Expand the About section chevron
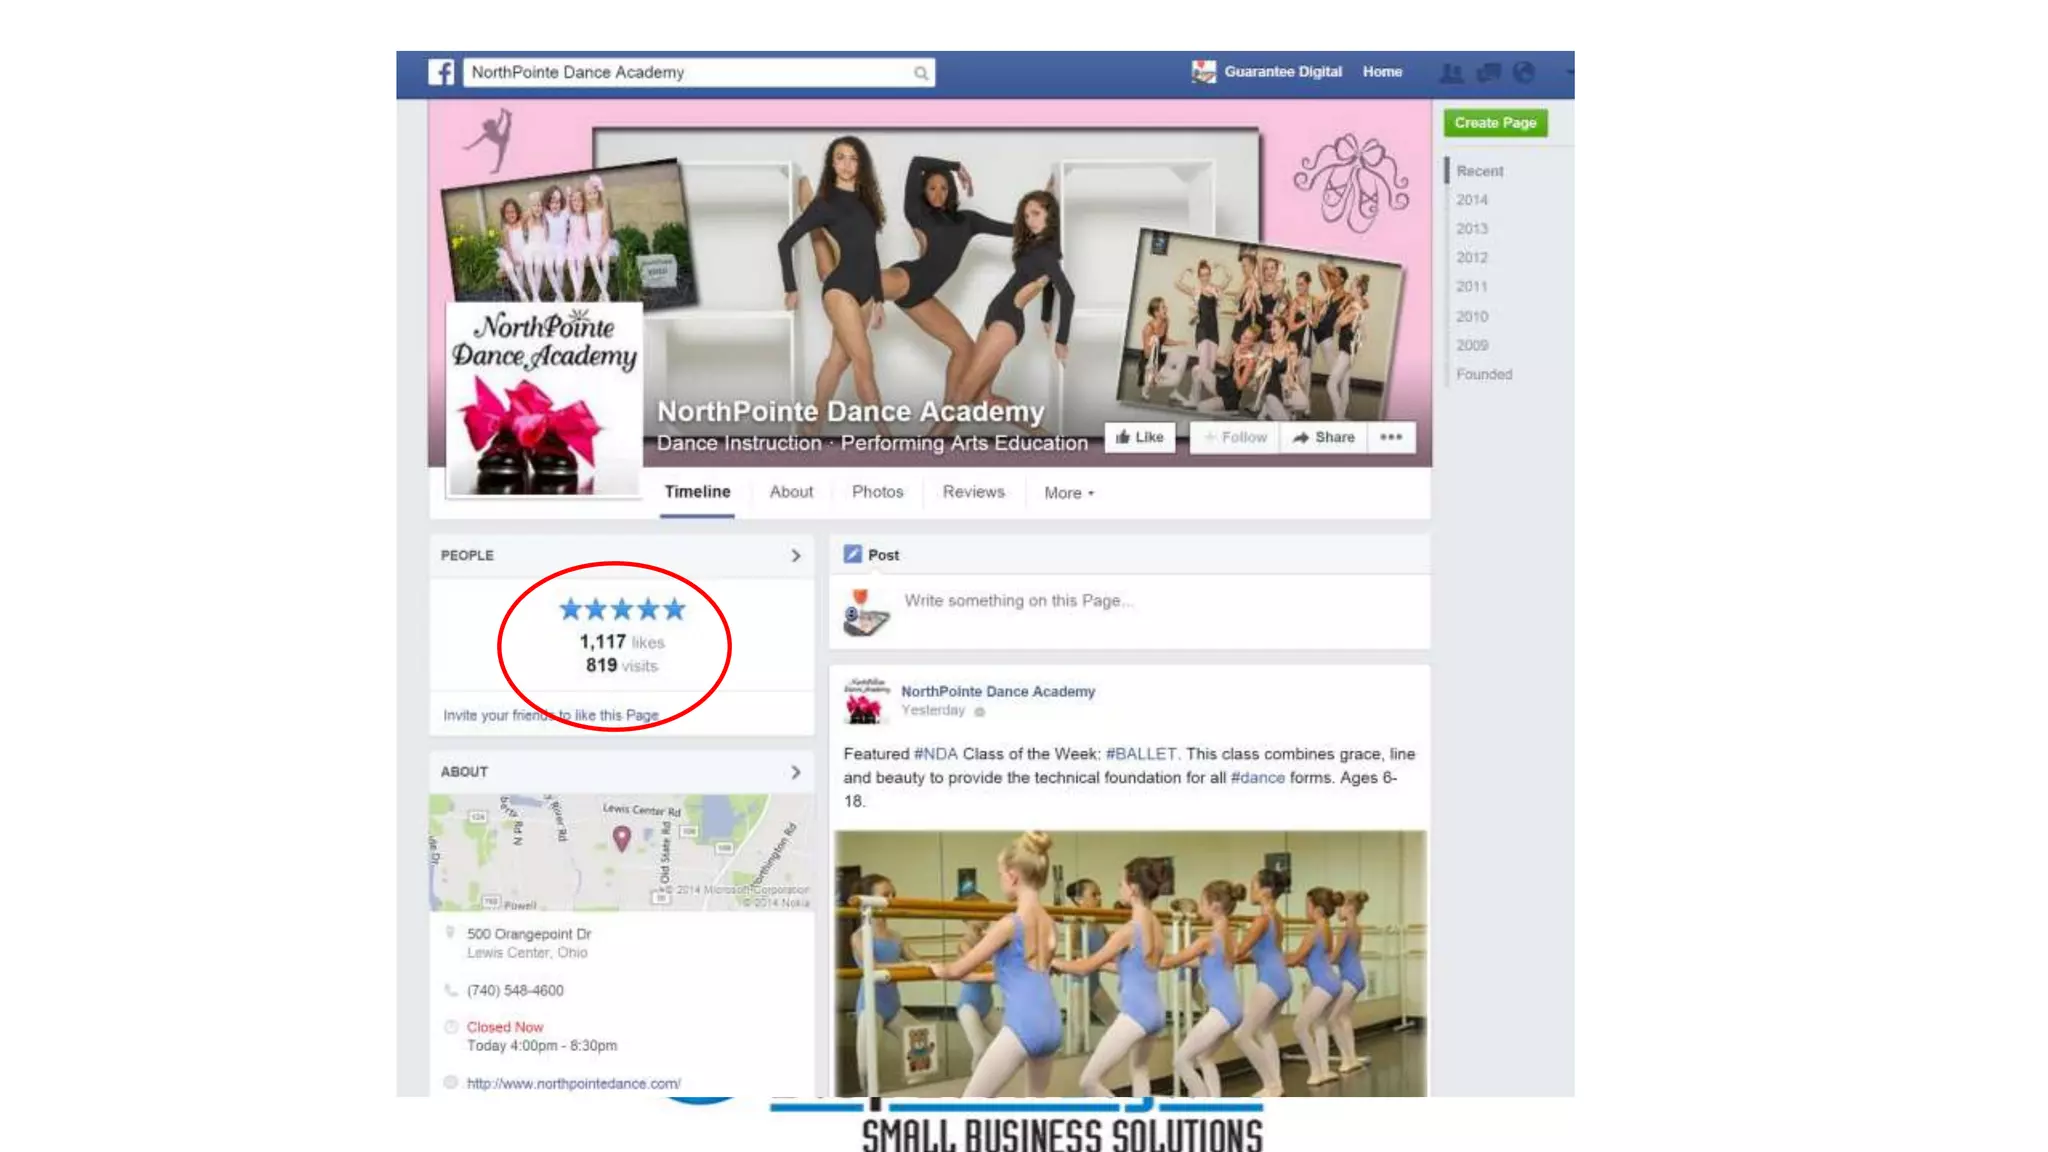 (796, 772)
